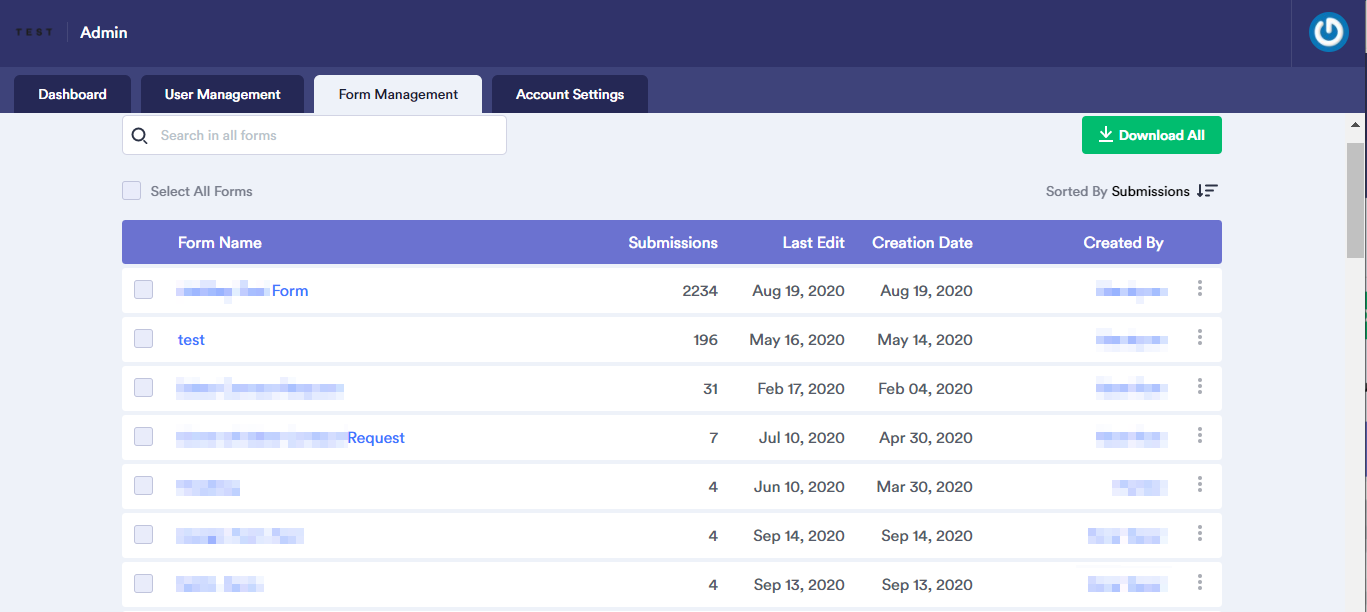Image resolution: width=1367 pixels, height=612 pixels.
Task: Expand options menu for Sep 14, 2020 form
Action: [1199, 534]
